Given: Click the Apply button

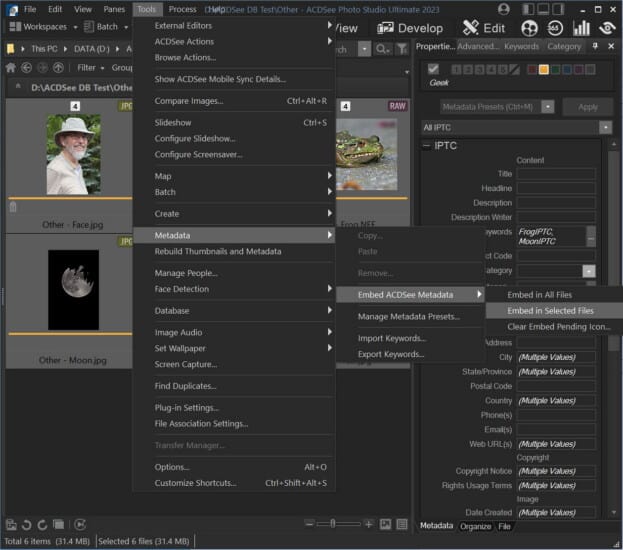Looking at the screenshot, I should (x=588, y=106).
